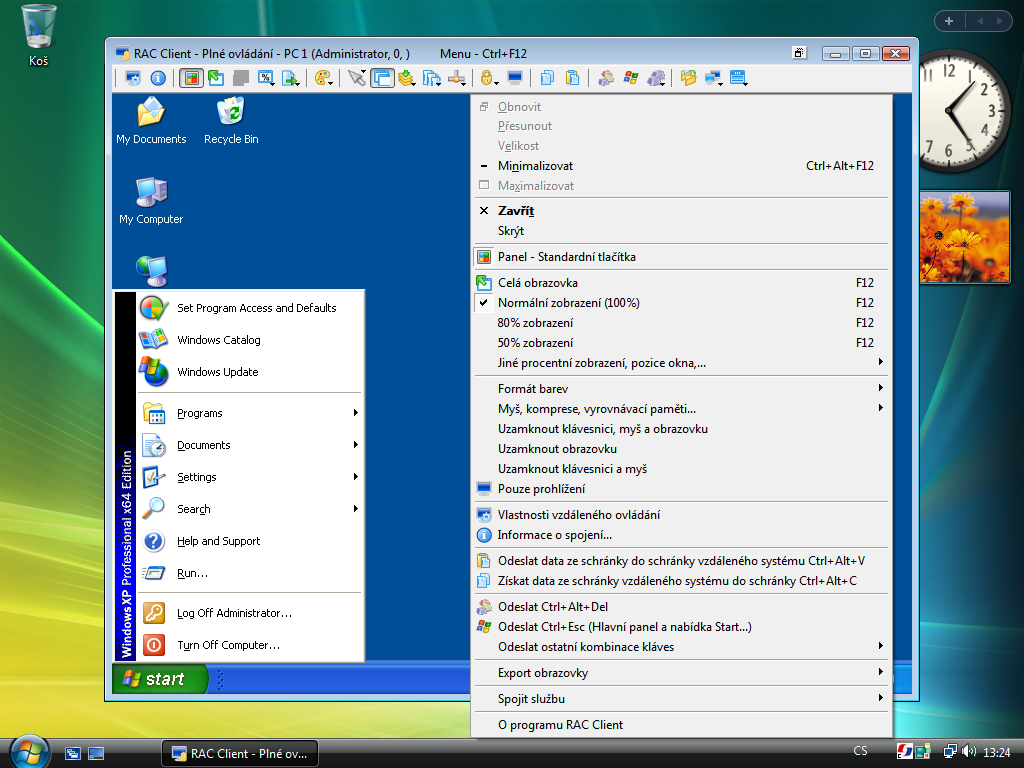Click network icon in system tray
This screenshot has height=768, width=1024.
pos(951,752)
